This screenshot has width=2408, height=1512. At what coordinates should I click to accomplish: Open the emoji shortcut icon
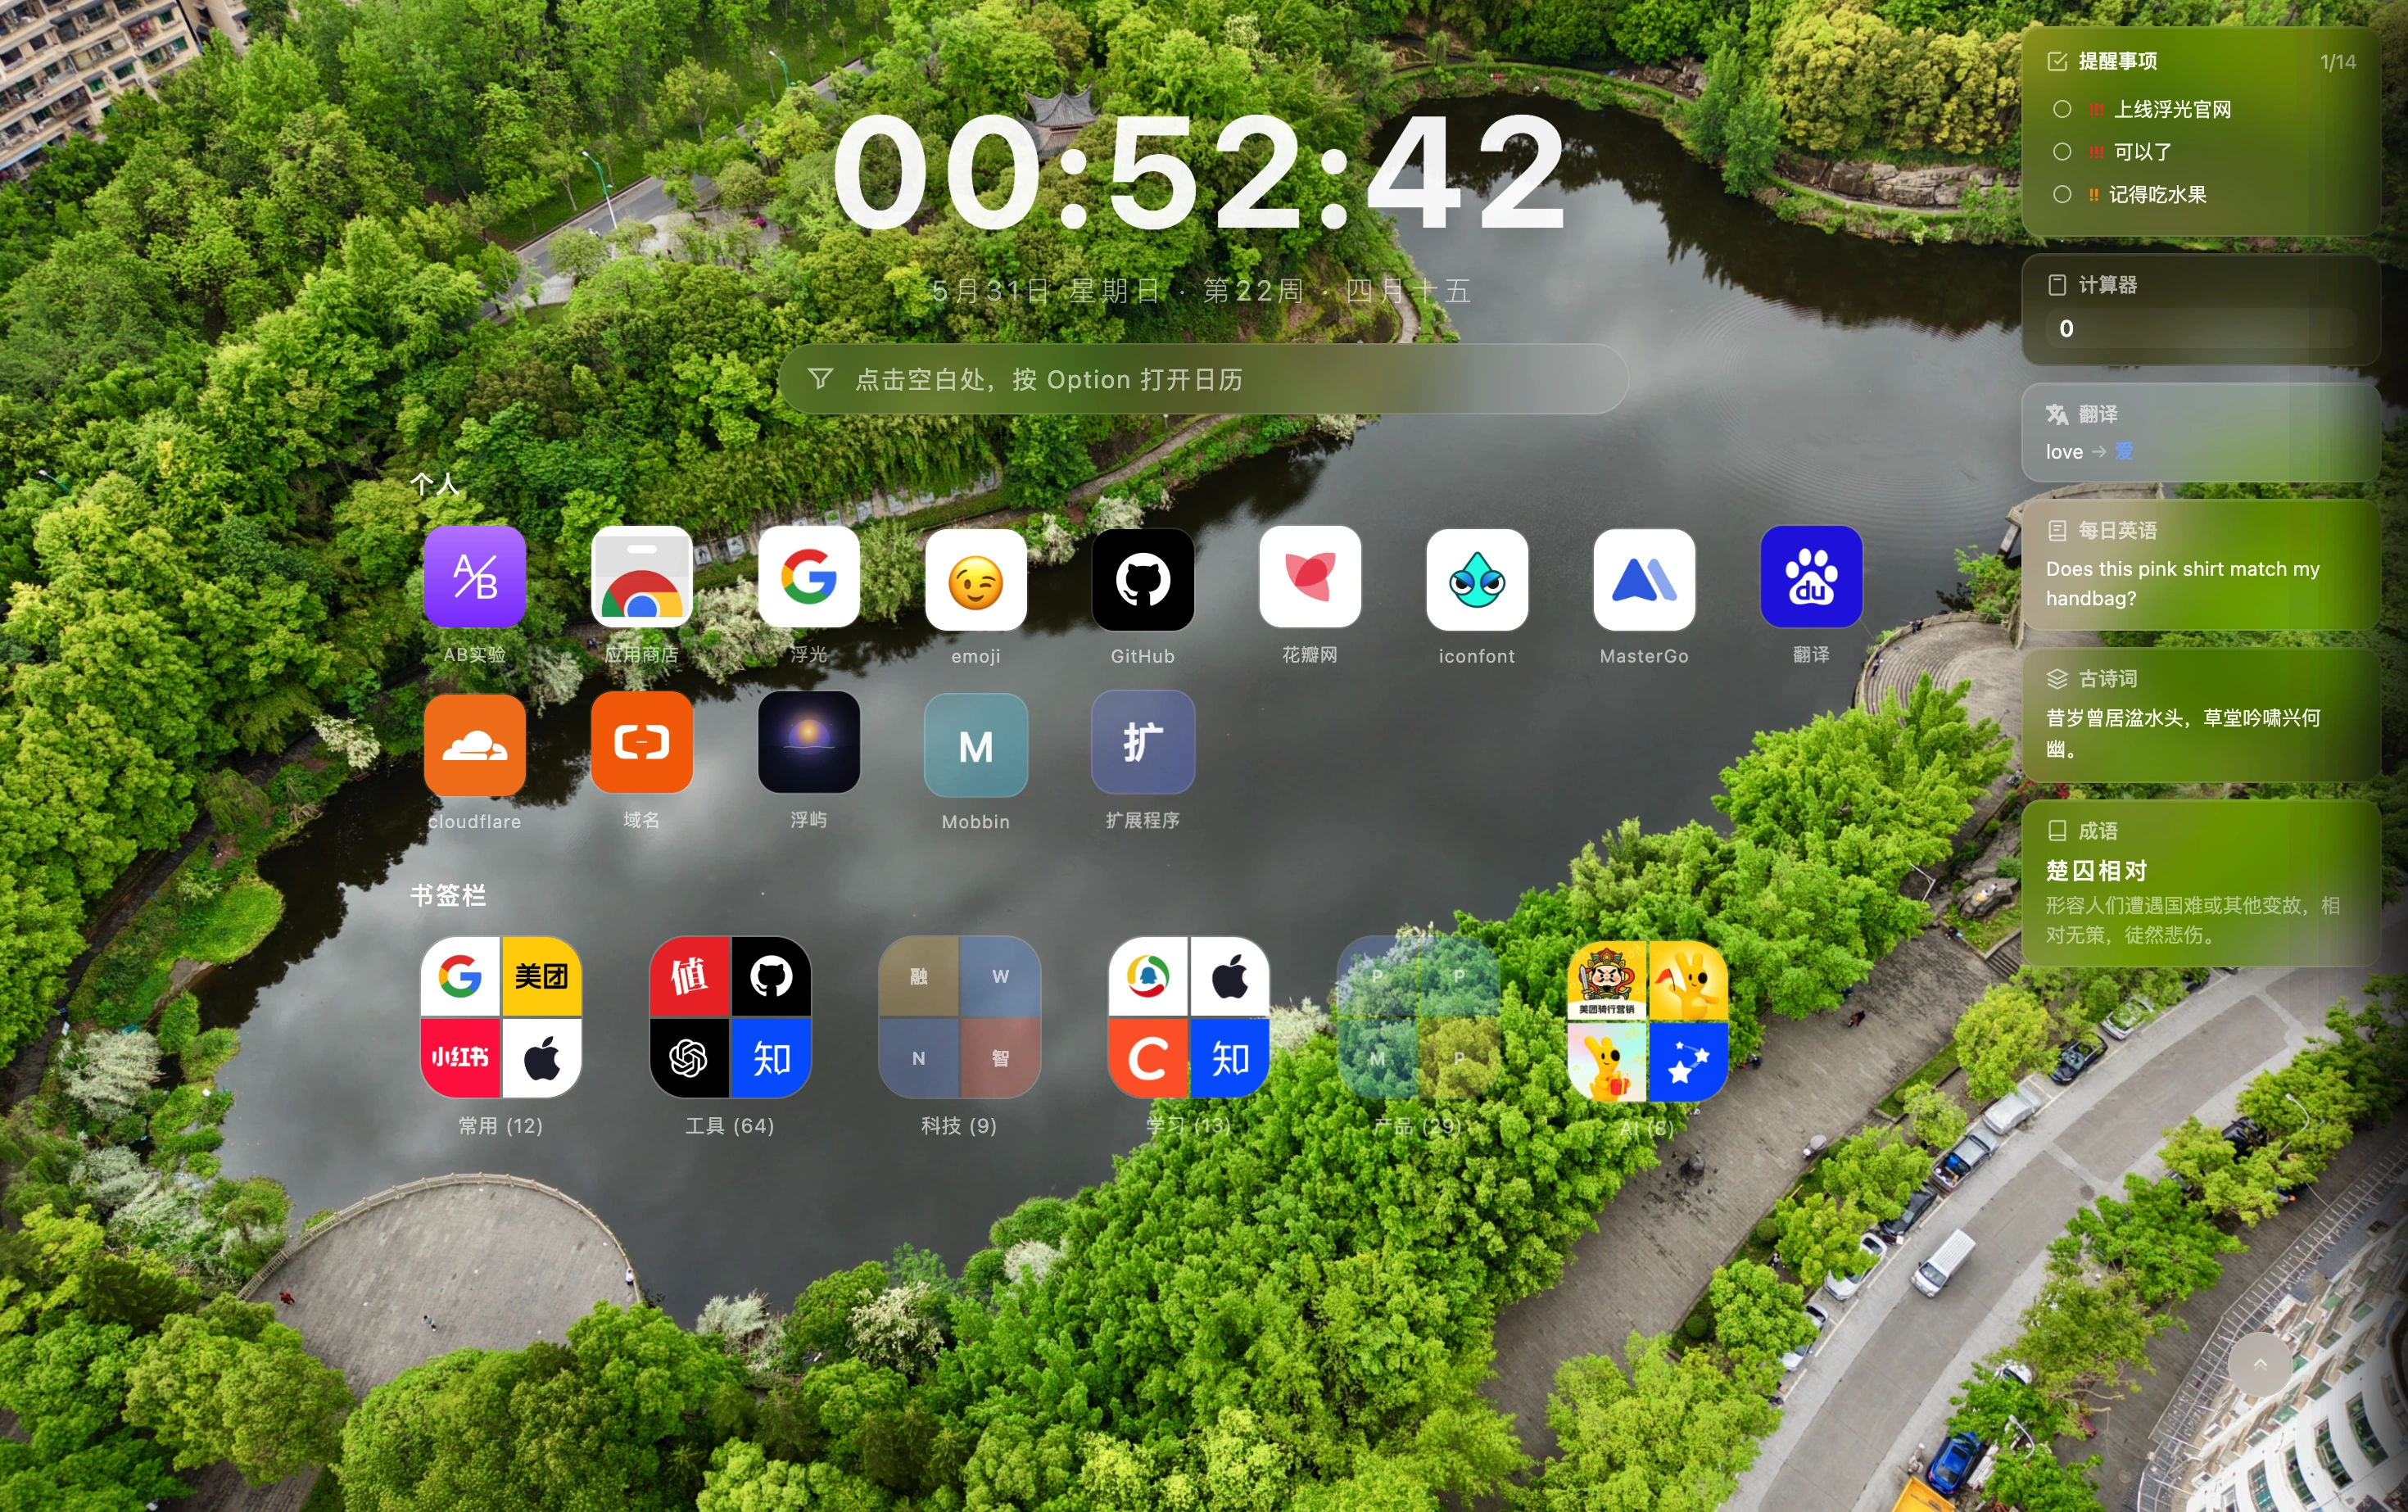tap(976, 579)
